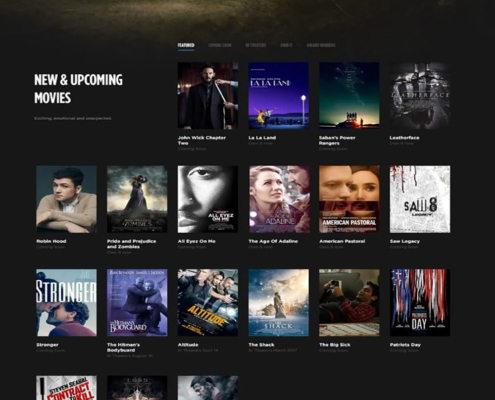Open 'The Hitman's Bodyguard' title link
This screenshot has height=400, width=495.
123,348
